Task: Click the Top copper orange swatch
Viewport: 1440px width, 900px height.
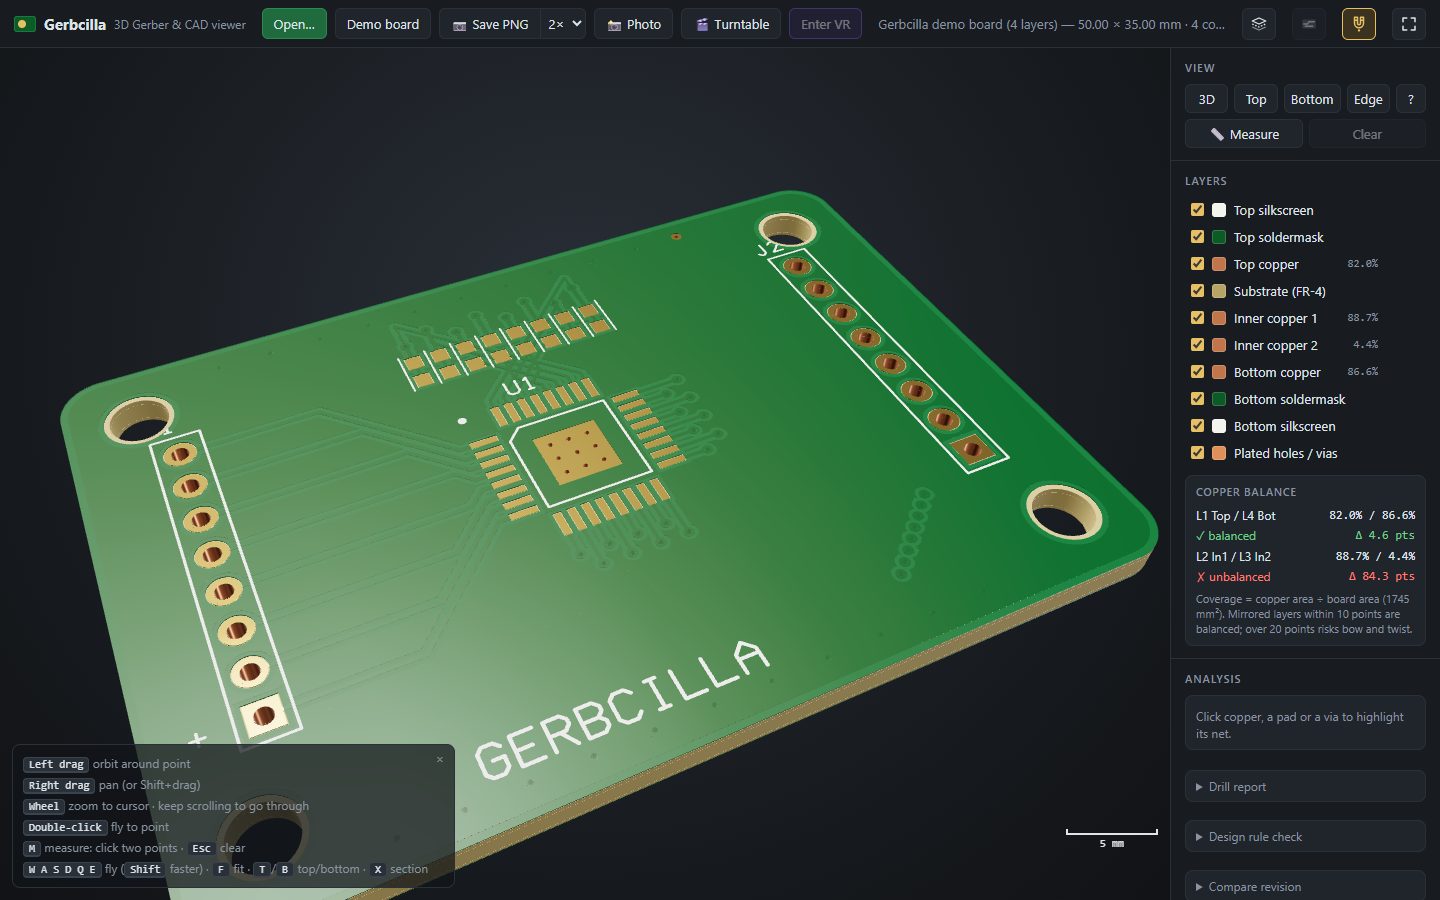Action: (x=1219, y=264)
